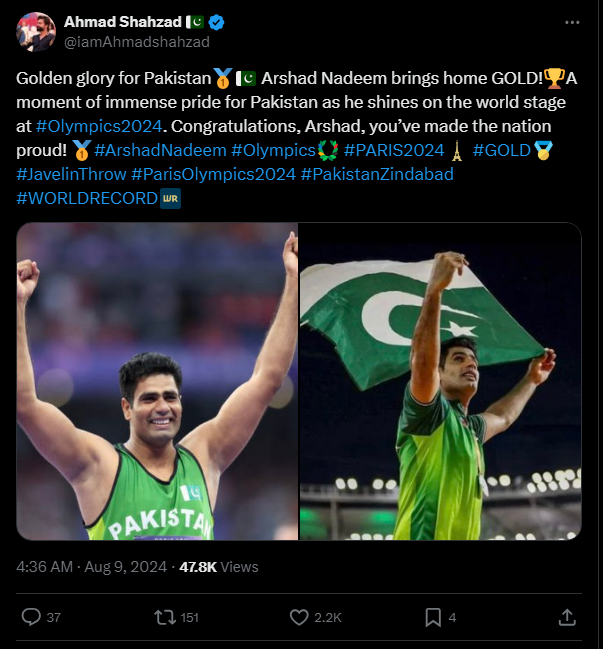603x649 pixels.
Task: Select the #ParisOlympics2024 hashtag
Action: pyautogui.click(x=213, y=174)
